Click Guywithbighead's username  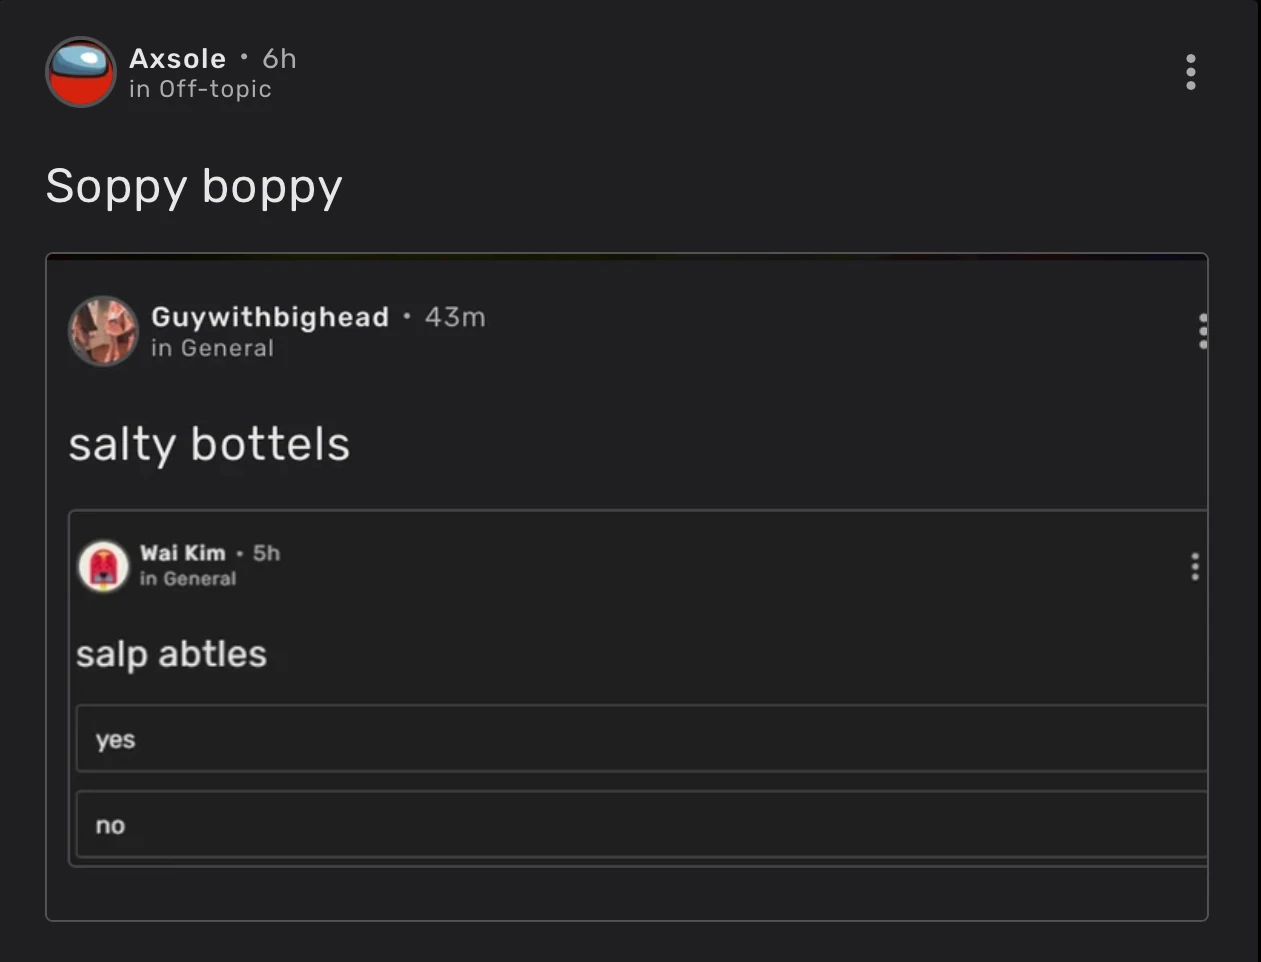coord(270,318)
